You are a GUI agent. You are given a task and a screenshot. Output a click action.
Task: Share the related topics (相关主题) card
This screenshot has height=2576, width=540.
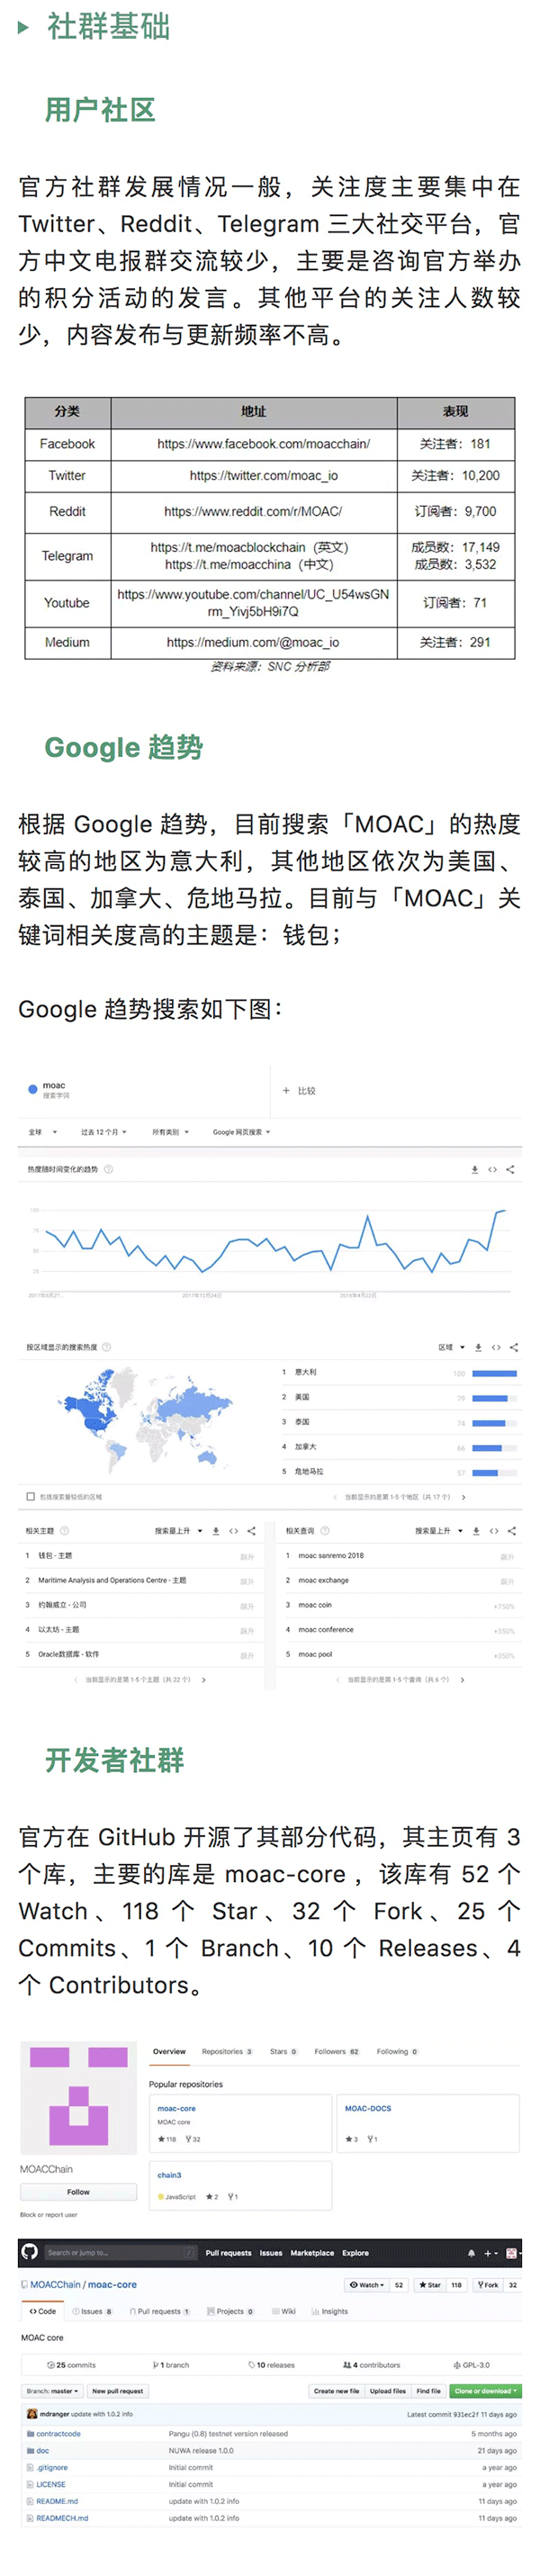tap(251, 1531)
